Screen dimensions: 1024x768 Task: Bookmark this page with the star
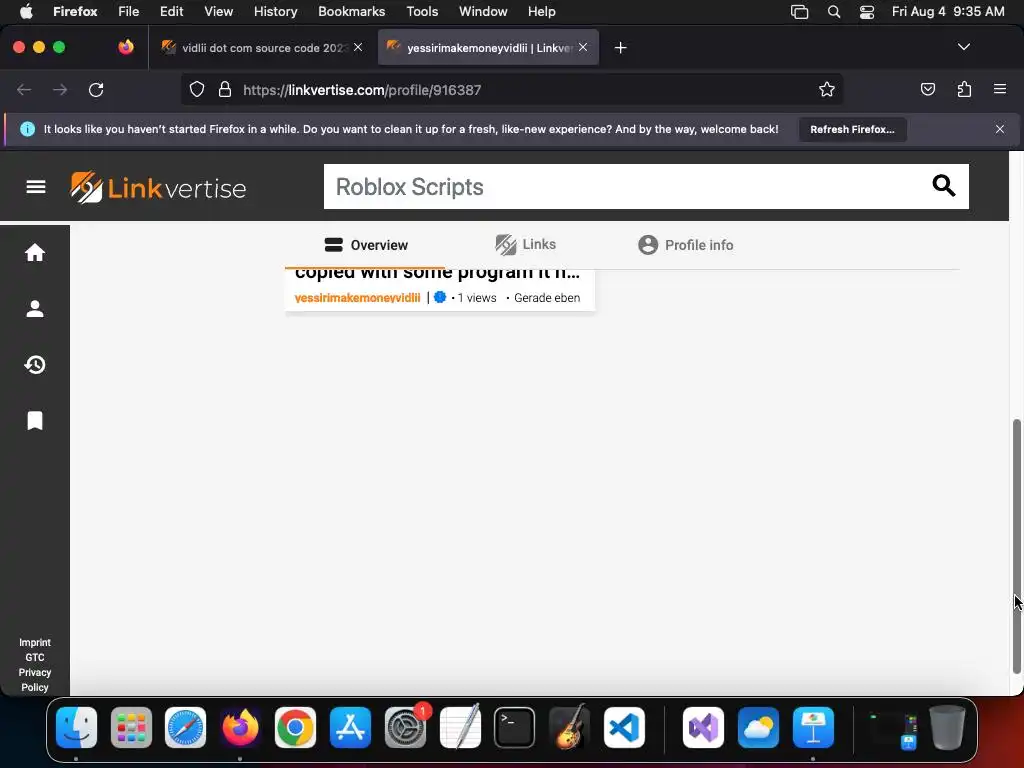pos(827,89)
